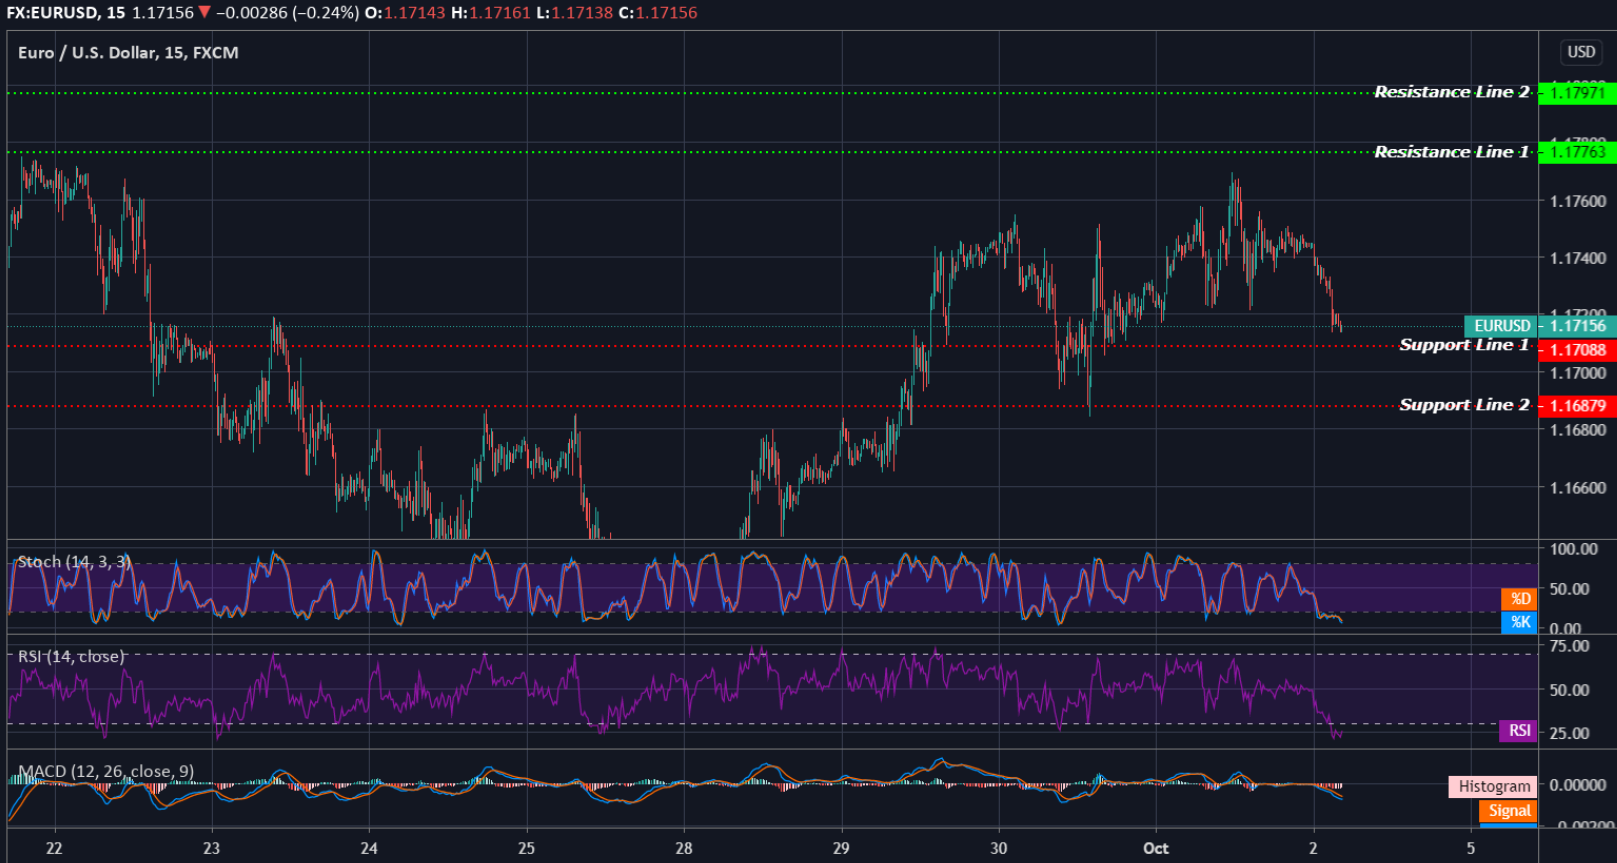Click the 1.17000 price scale value
Screen dimensions: 1617x863
point(1578,374)
